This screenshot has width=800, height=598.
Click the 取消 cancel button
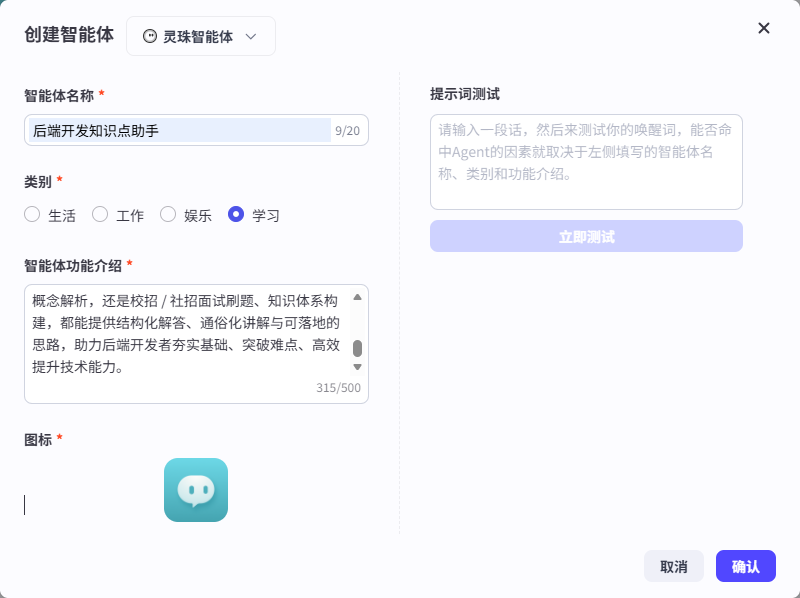click(673, 566)
